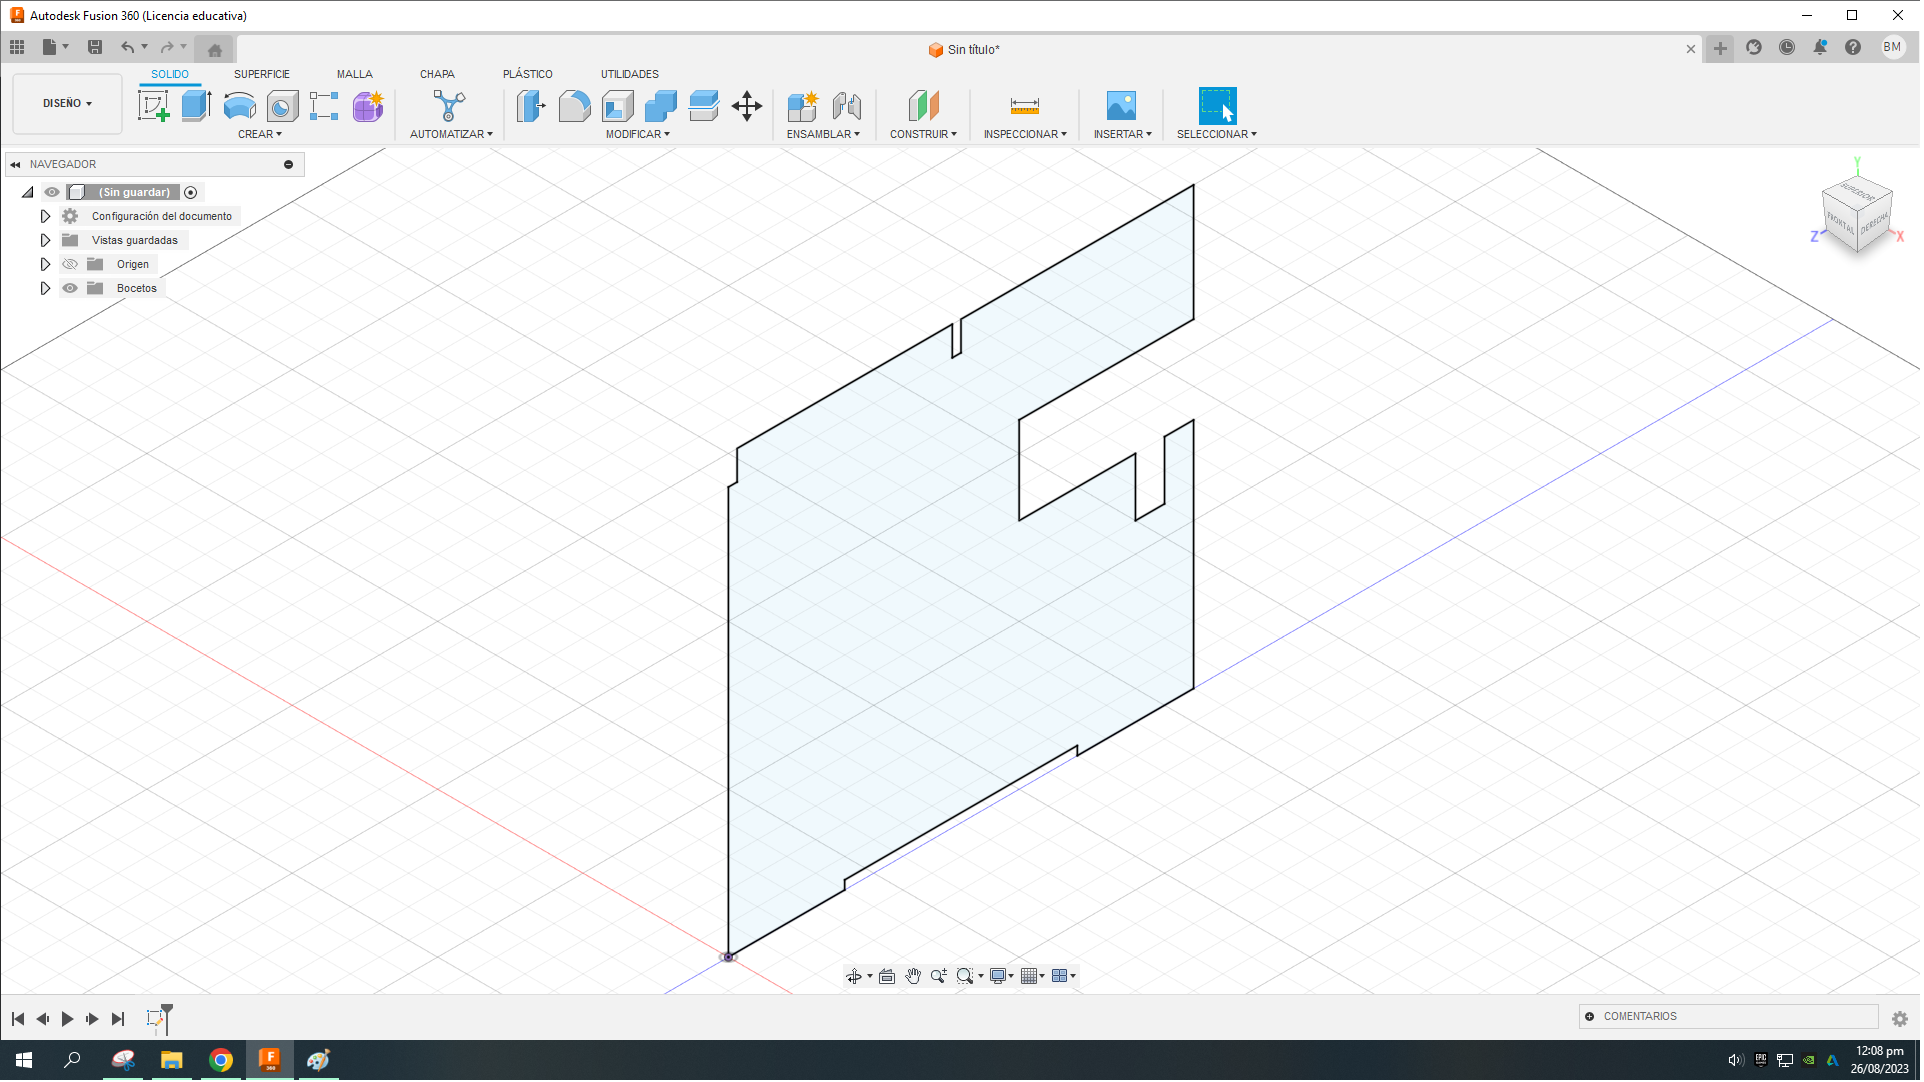The width and height of the screenshot is (1924, 1082).
Task: Click the Pan hand tool
Action: [913, 977]
